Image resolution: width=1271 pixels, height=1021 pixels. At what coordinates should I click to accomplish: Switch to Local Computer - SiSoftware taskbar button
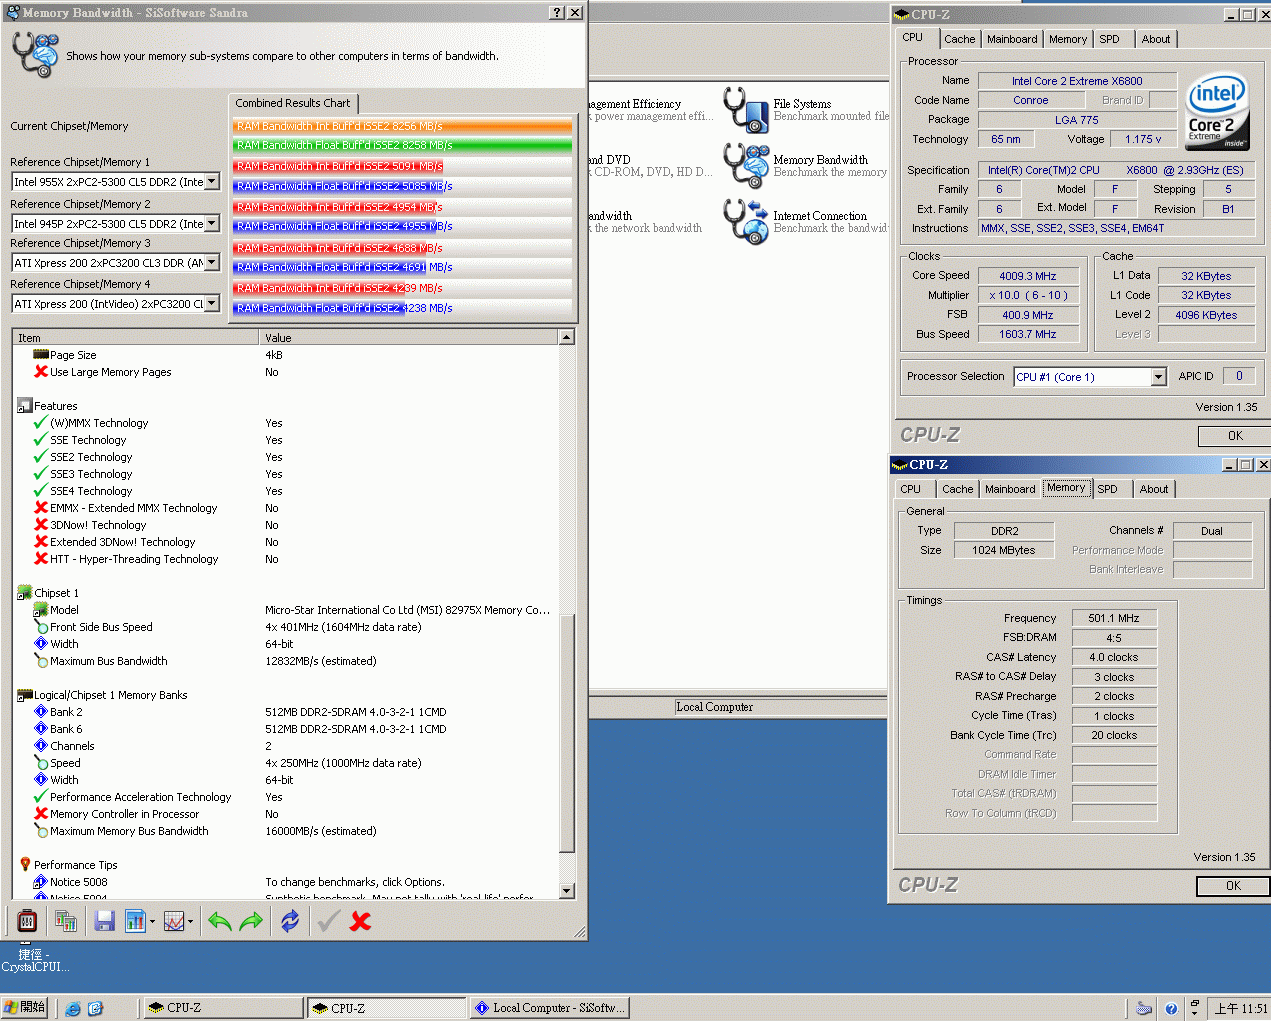point(550,1008)
